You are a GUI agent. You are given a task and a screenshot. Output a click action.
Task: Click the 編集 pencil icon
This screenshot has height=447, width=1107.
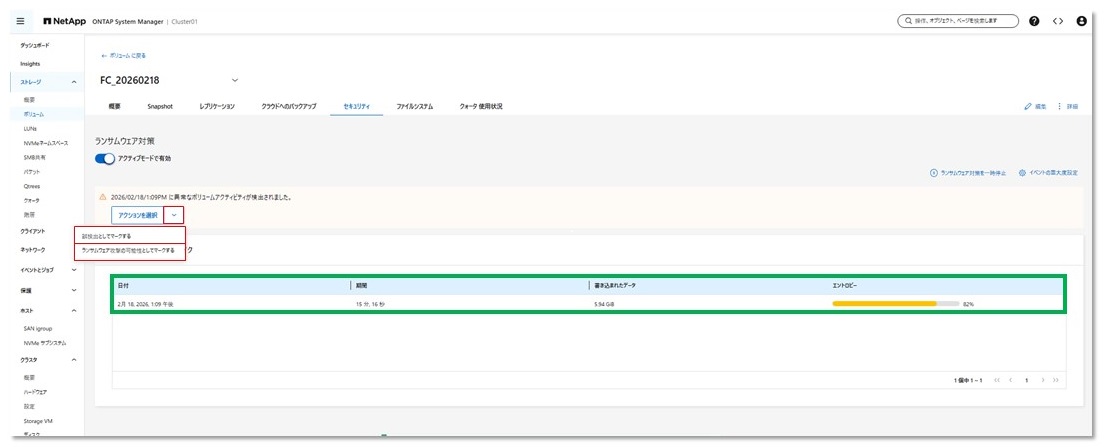(x=1028, y=106)
